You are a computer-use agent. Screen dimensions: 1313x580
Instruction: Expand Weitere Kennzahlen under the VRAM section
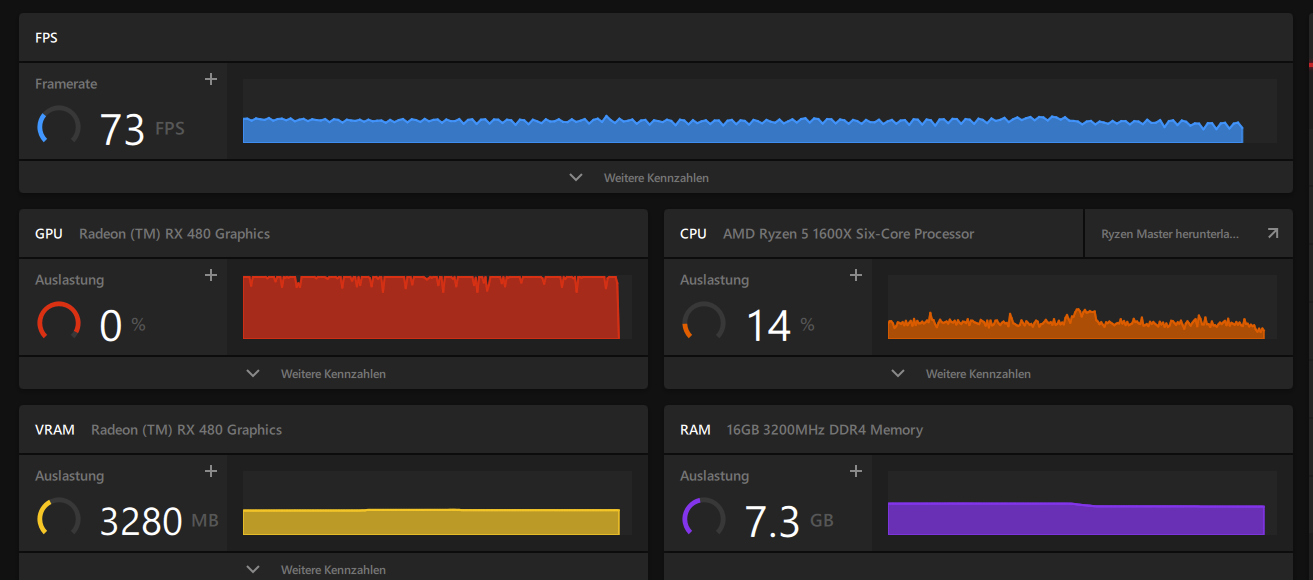pos(333,569)
